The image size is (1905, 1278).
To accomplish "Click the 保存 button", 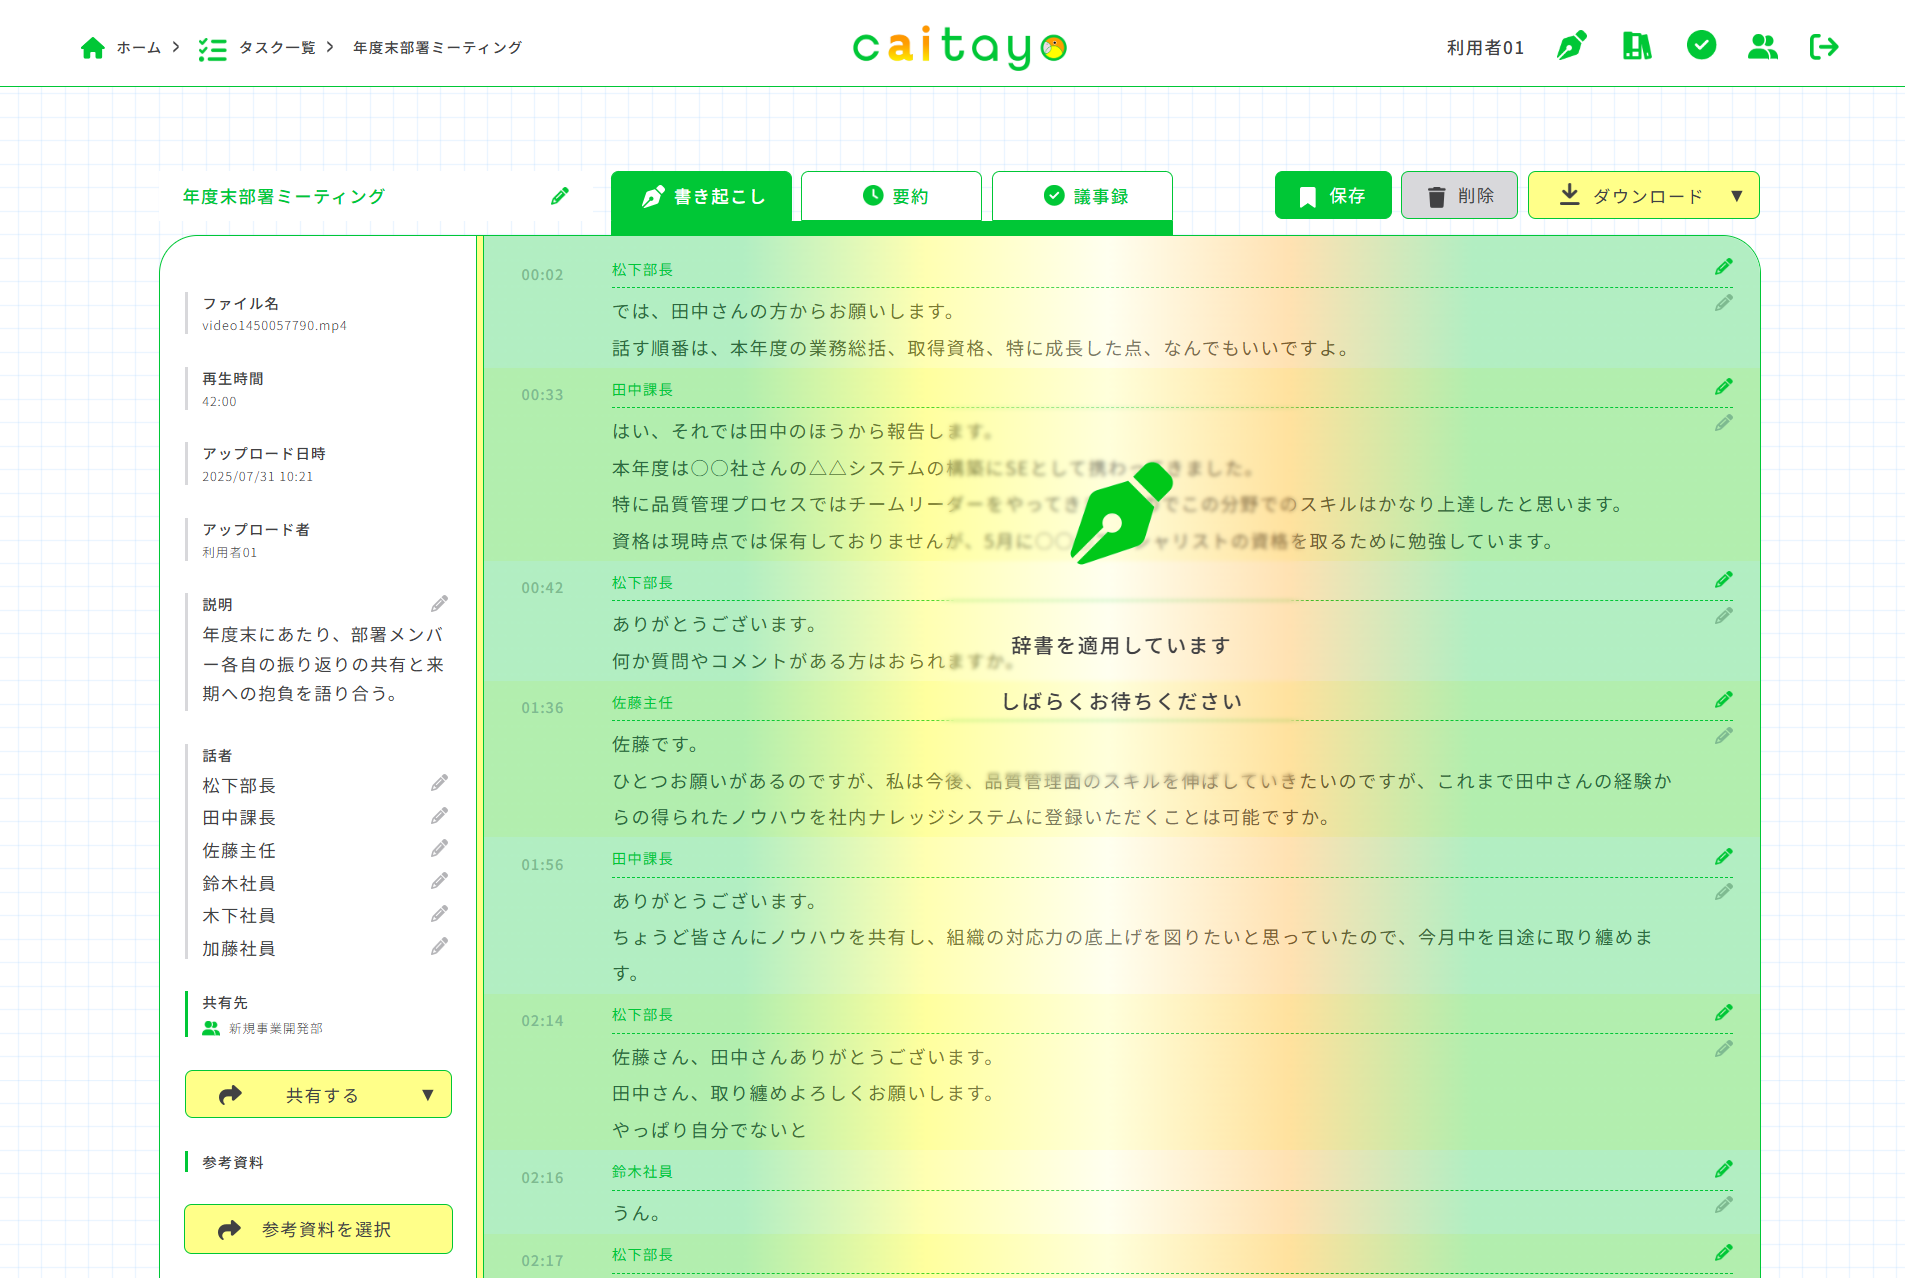I will (1332, 196).
